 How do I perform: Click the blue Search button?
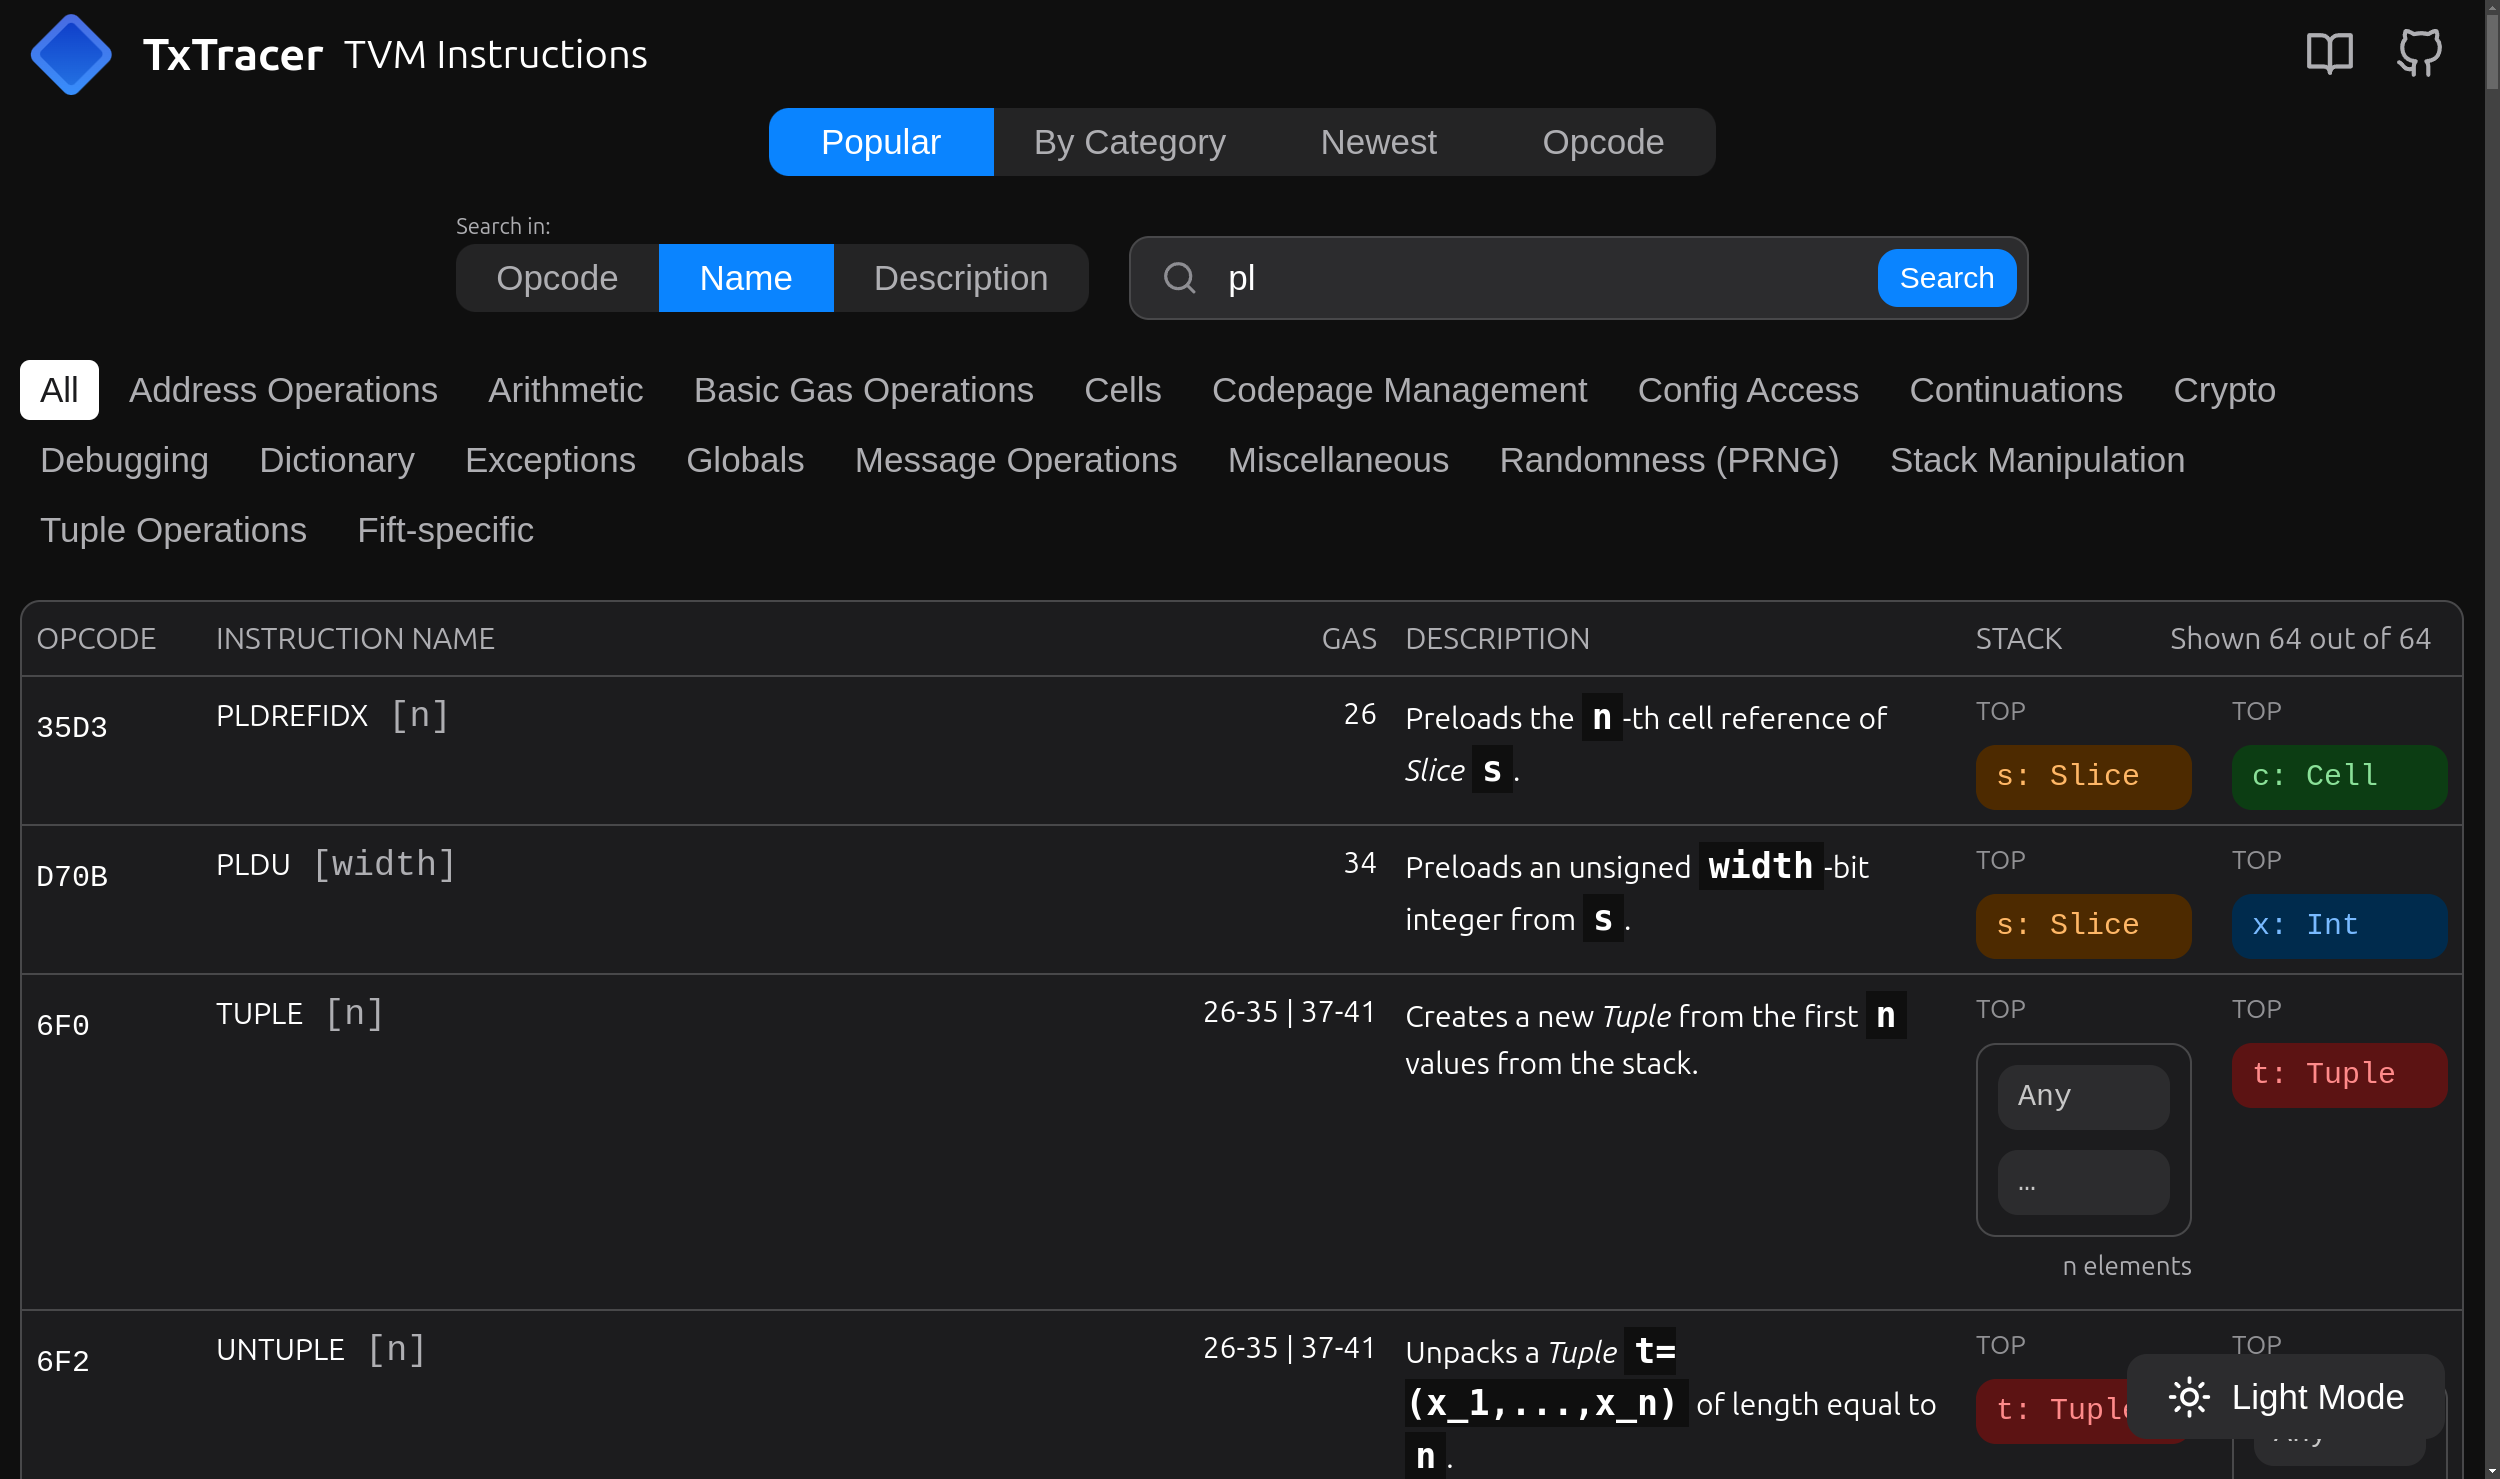point(1947,278)
